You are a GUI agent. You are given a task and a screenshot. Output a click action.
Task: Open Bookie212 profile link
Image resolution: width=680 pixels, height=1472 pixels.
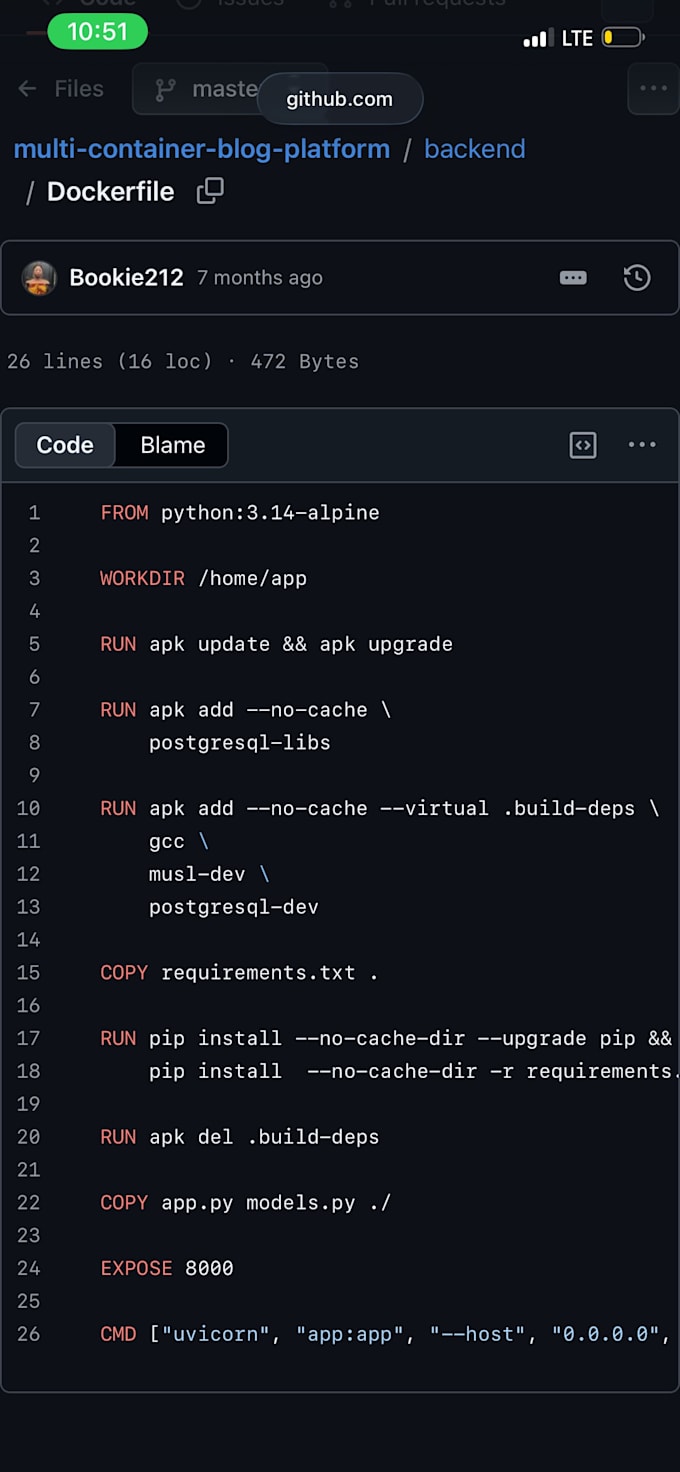(x=126, y=278)
